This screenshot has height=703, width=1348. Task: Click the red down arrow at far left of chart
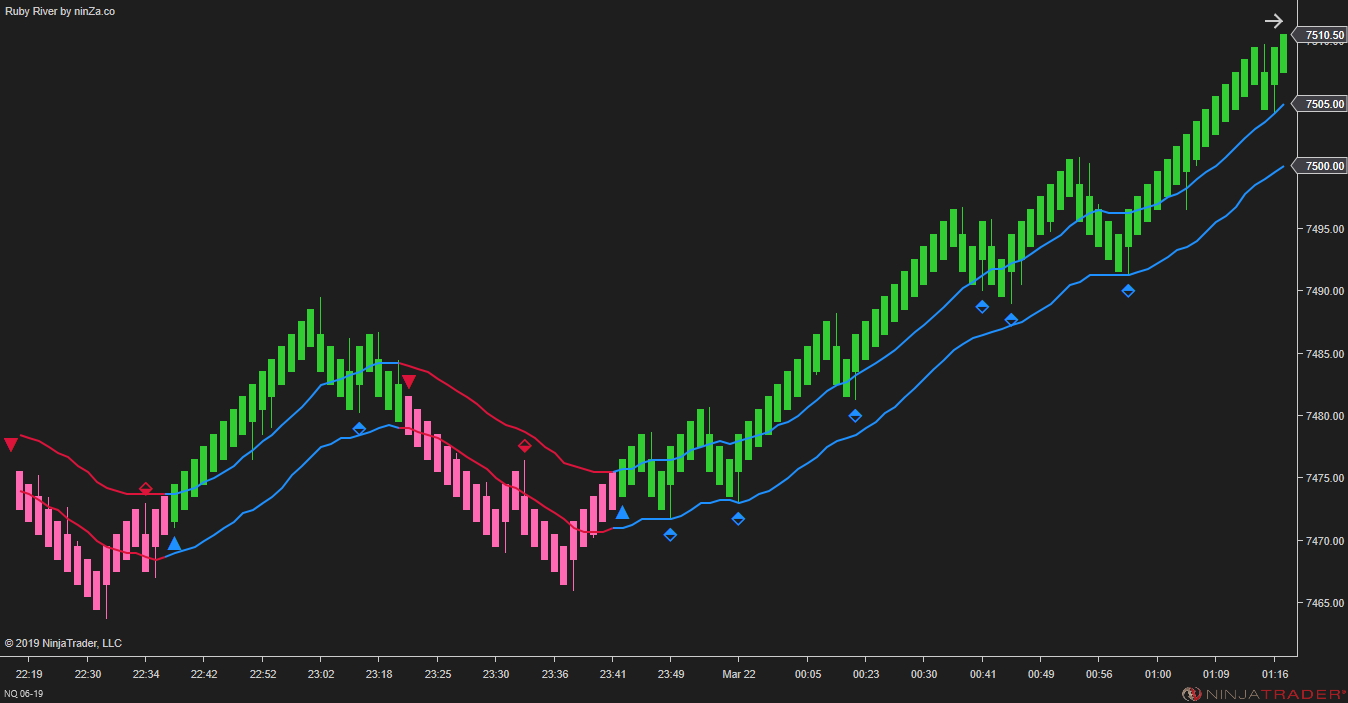tap(10, 444)
